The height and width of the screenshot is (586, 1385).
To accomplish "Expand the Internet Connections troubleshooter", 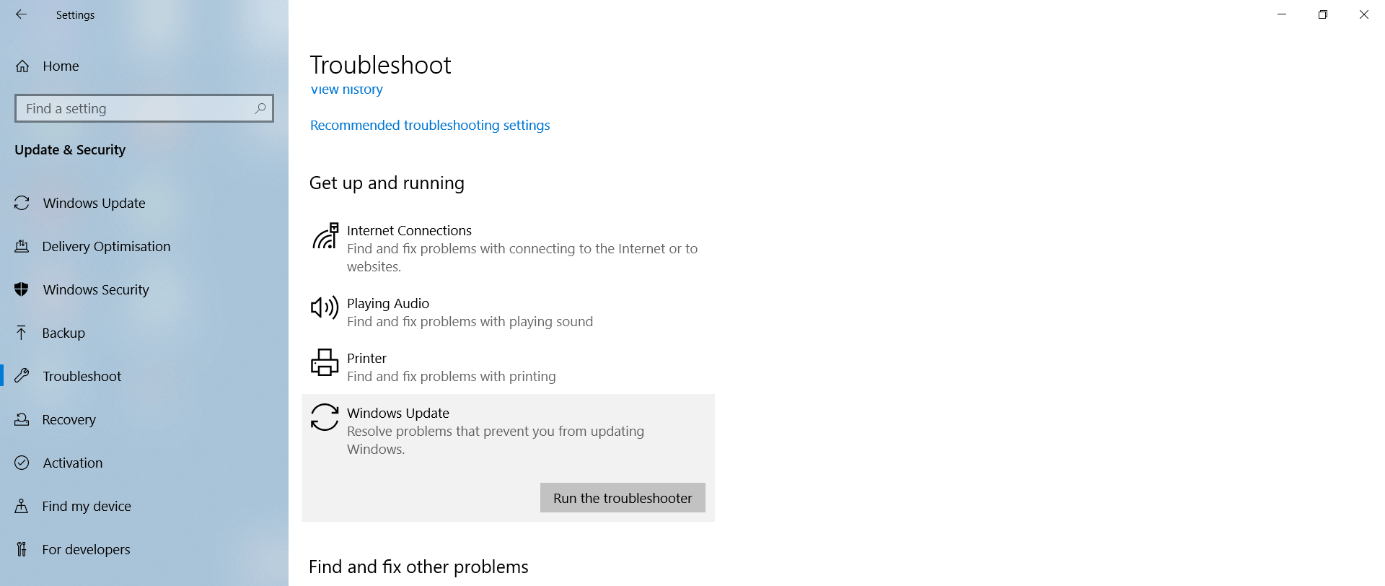I will coord(409,230).
